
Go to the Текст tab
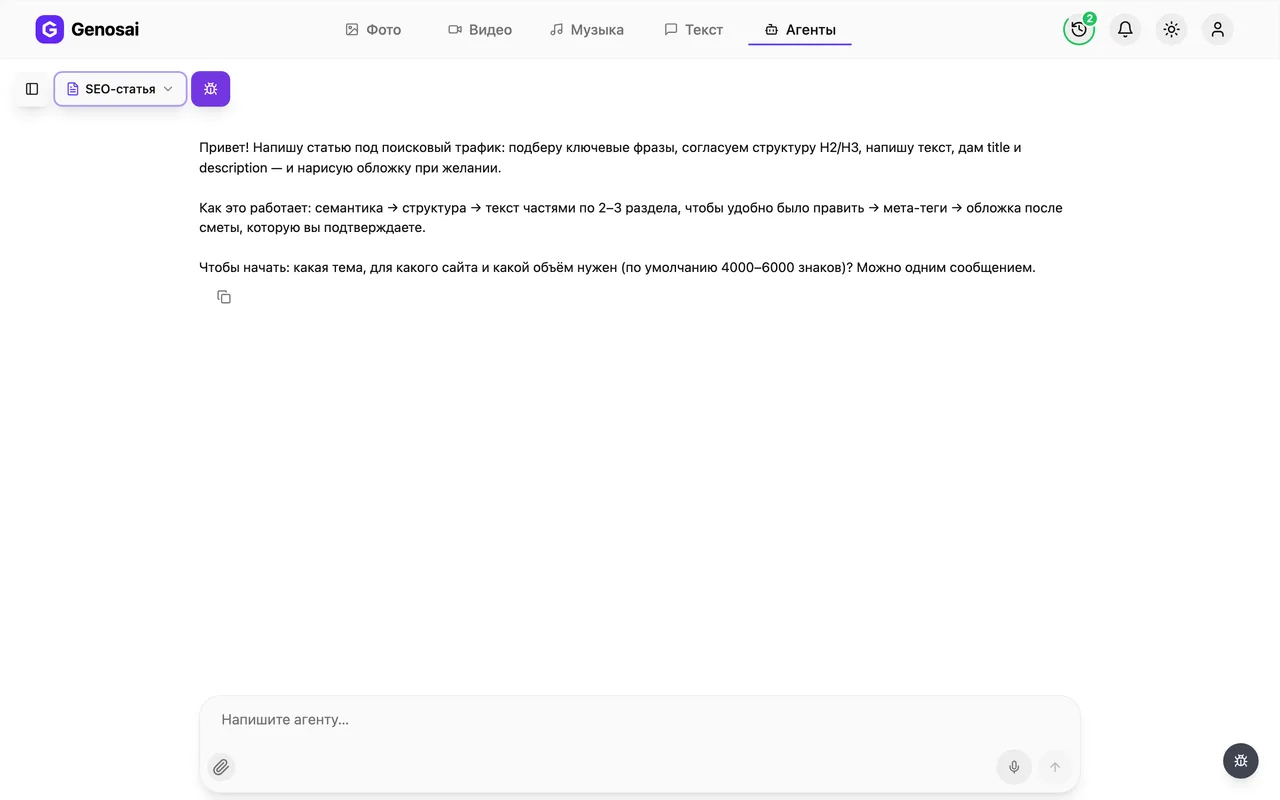tap(694, 30)
